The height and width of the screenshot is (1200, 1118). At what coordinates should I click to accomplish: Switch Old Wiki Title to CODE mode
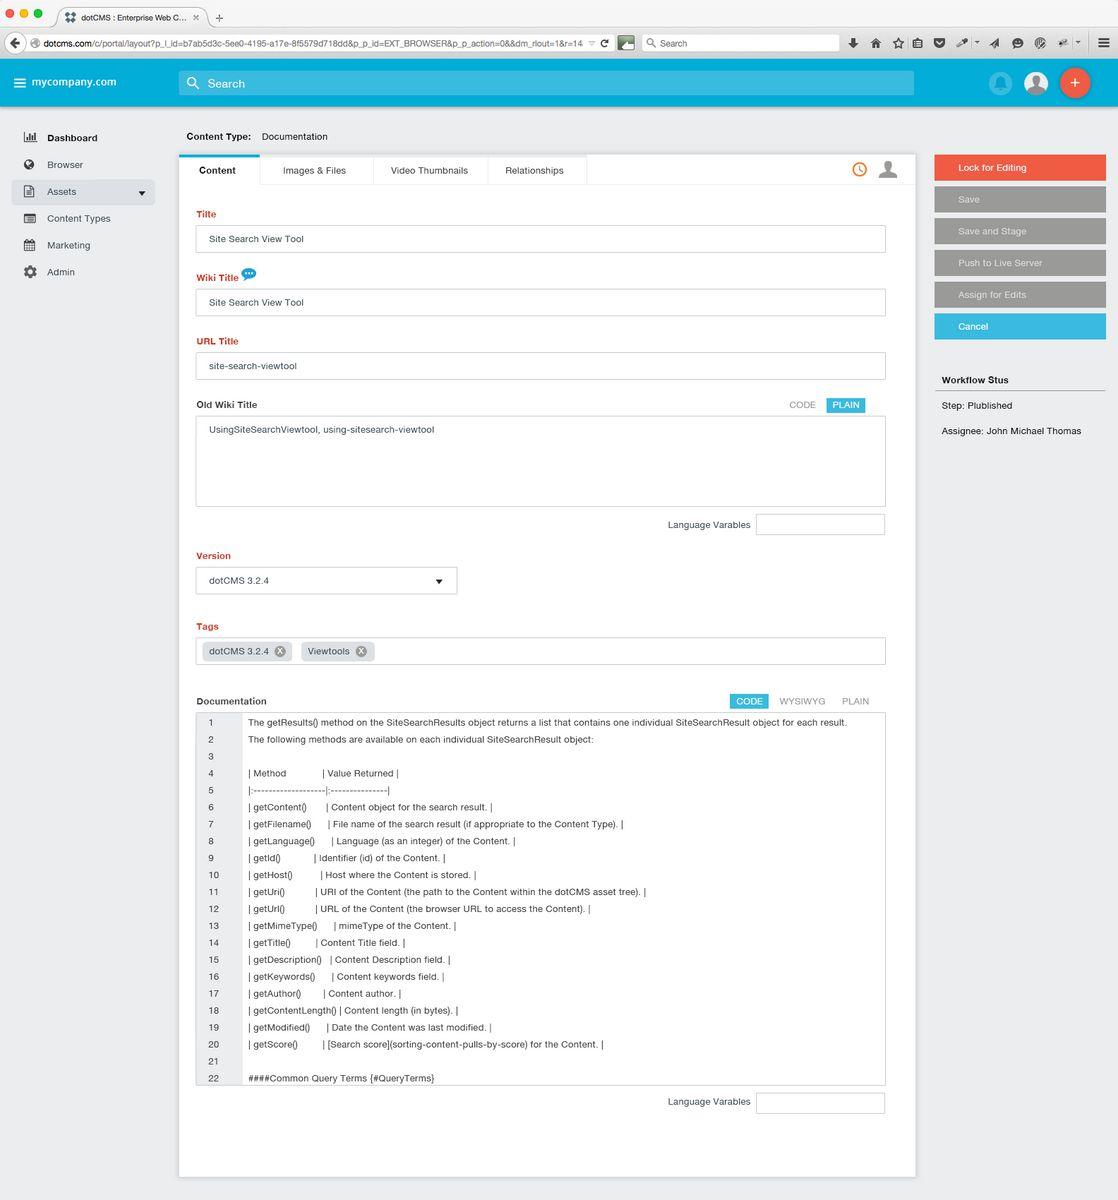[802, 405]
